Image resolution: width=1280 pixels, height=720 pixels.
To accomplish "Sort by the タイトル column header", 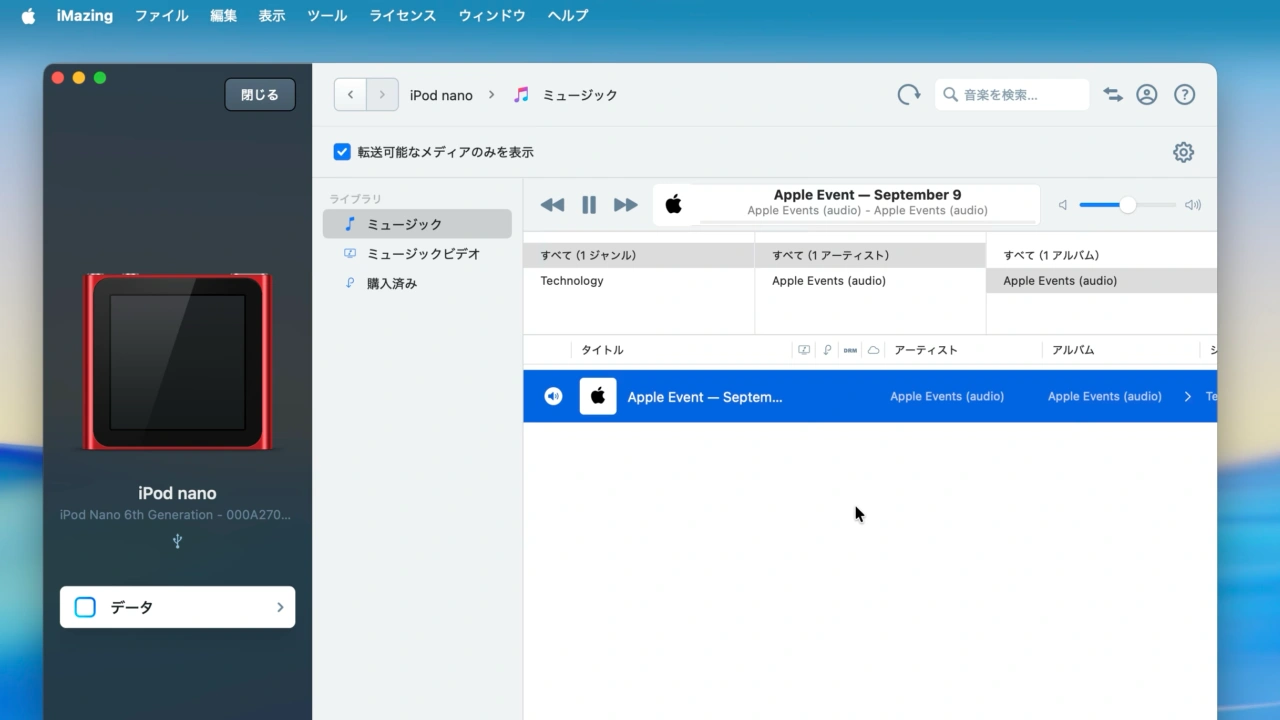I will 603,350.
